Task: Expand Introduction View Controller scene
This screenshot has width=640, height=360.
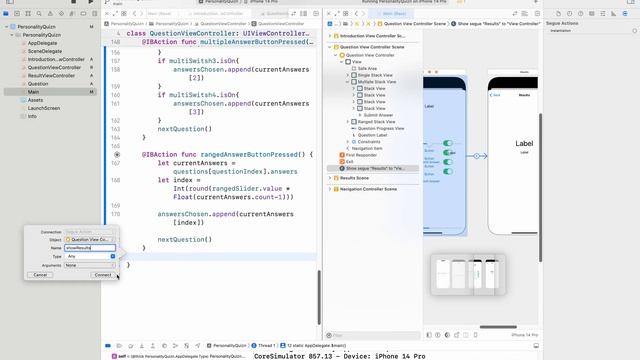Action: point(330,36)
